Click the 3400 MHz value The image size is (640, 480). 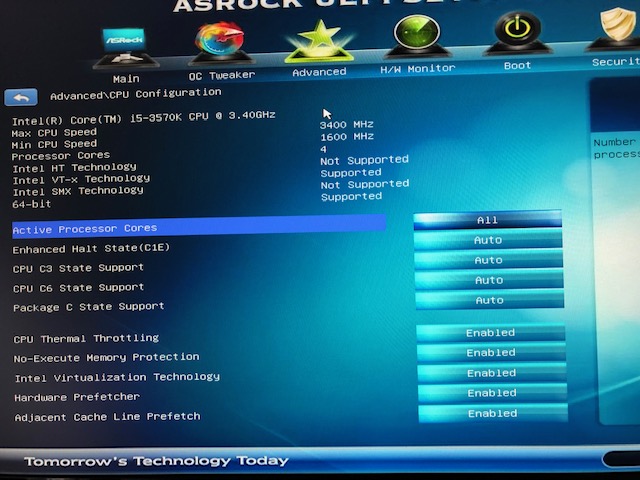347,124
